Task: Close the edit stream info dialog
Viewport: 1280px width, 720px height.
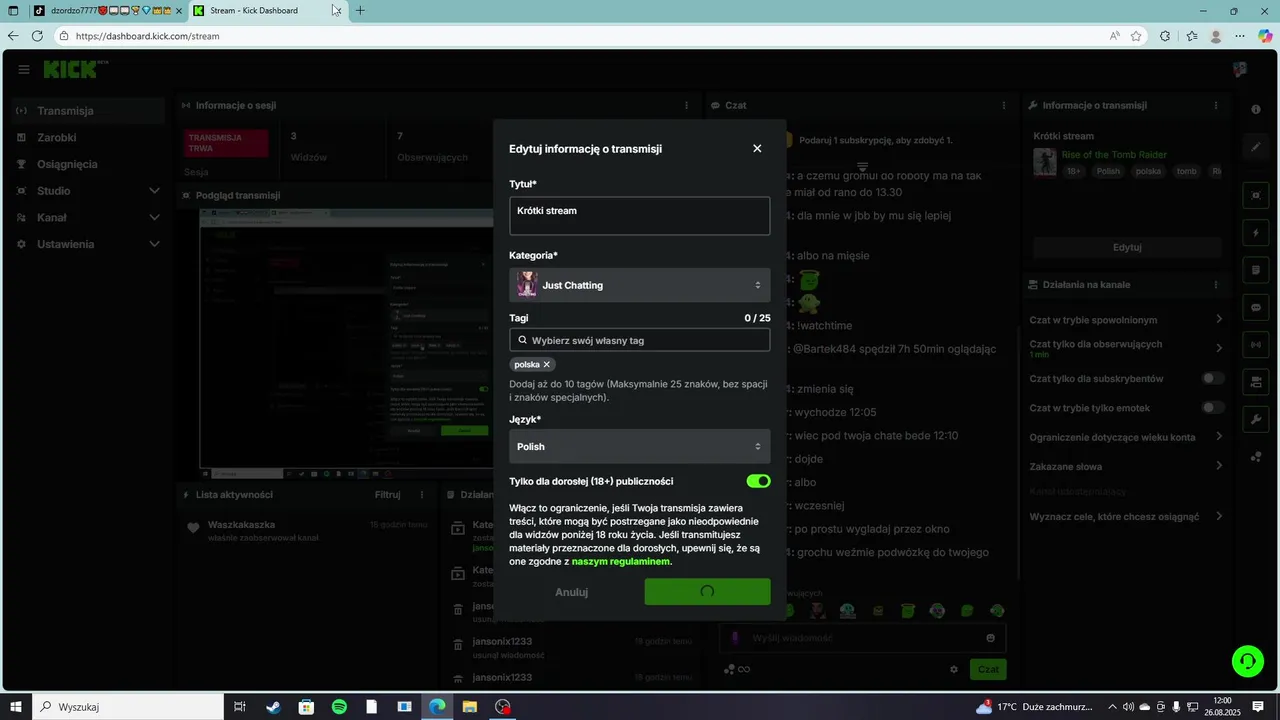Action: tap(757, 148)
